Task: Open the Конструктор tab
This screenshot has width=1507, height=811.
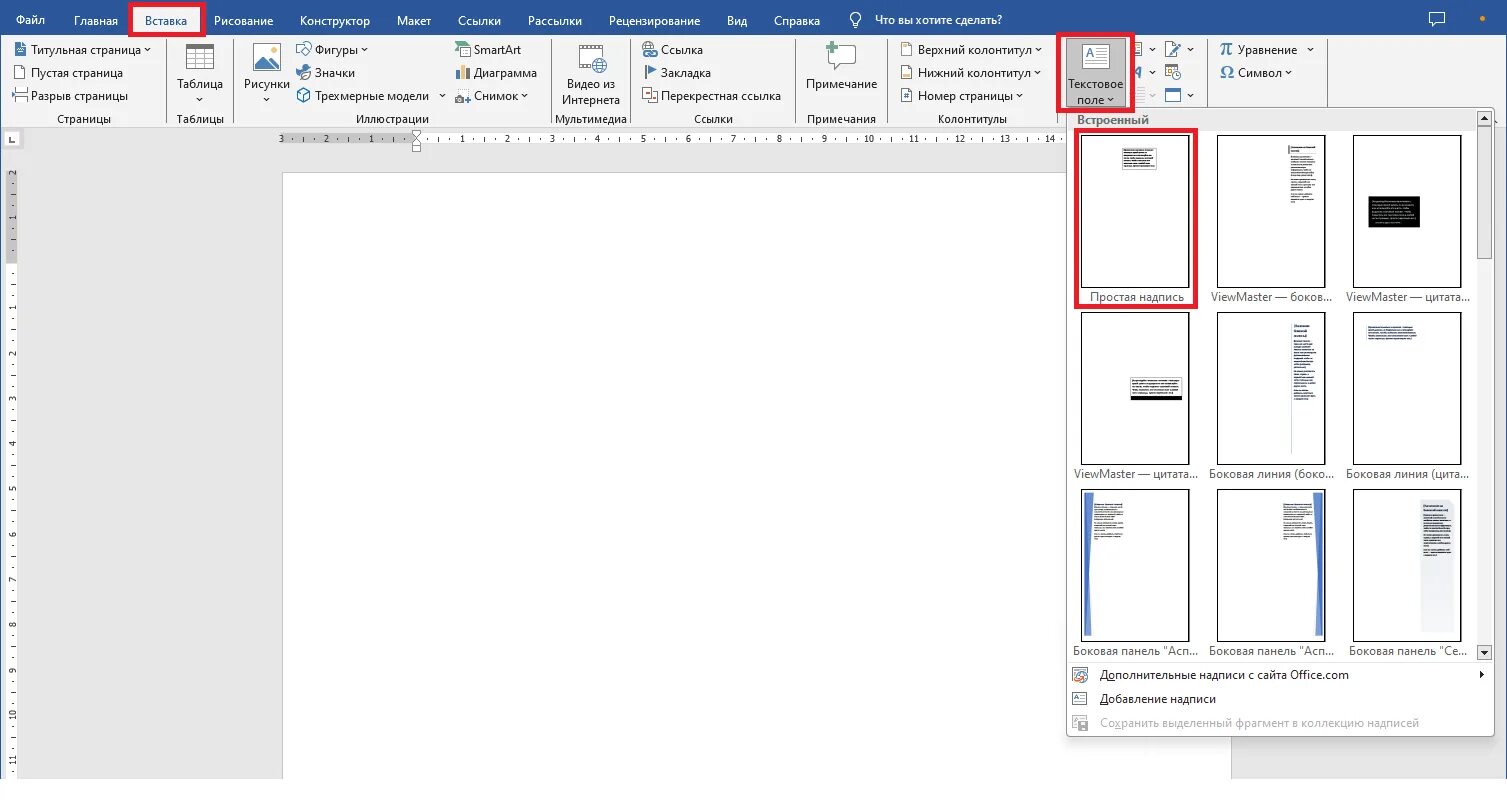Action: pyautogui.click(x=335, y=20)
